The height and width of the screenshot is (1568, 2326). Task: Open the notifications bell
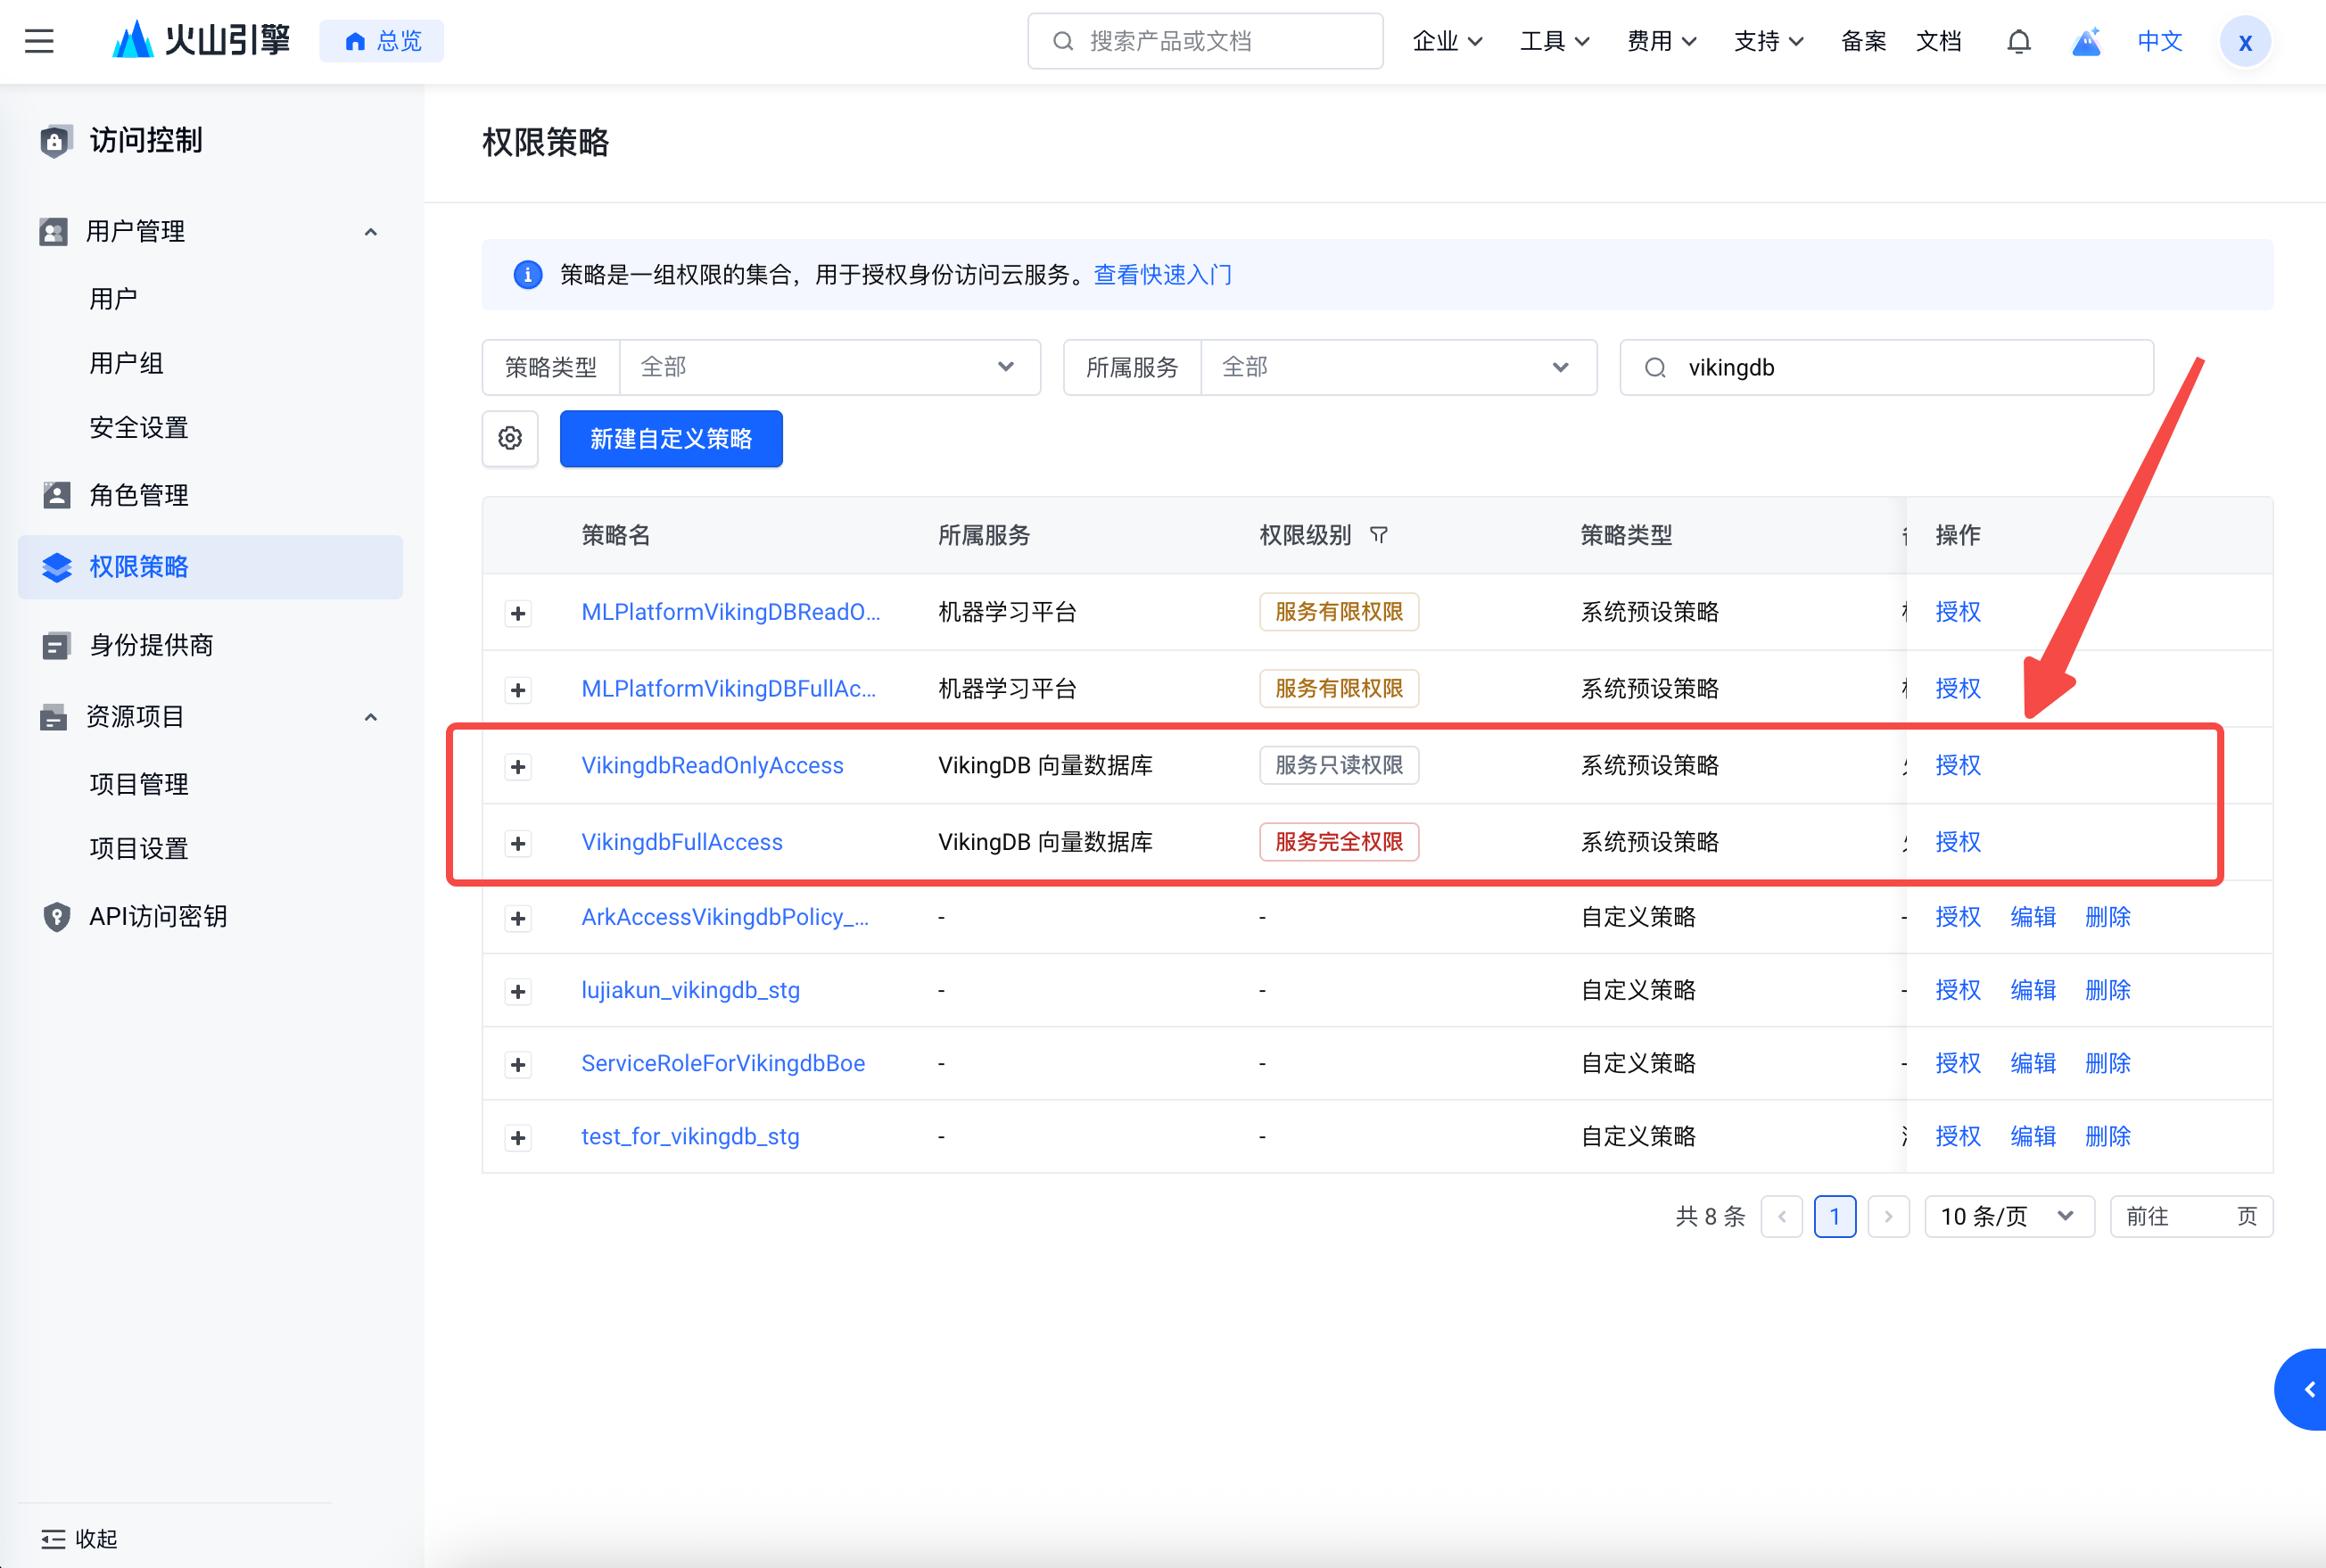coord(2019,41)
